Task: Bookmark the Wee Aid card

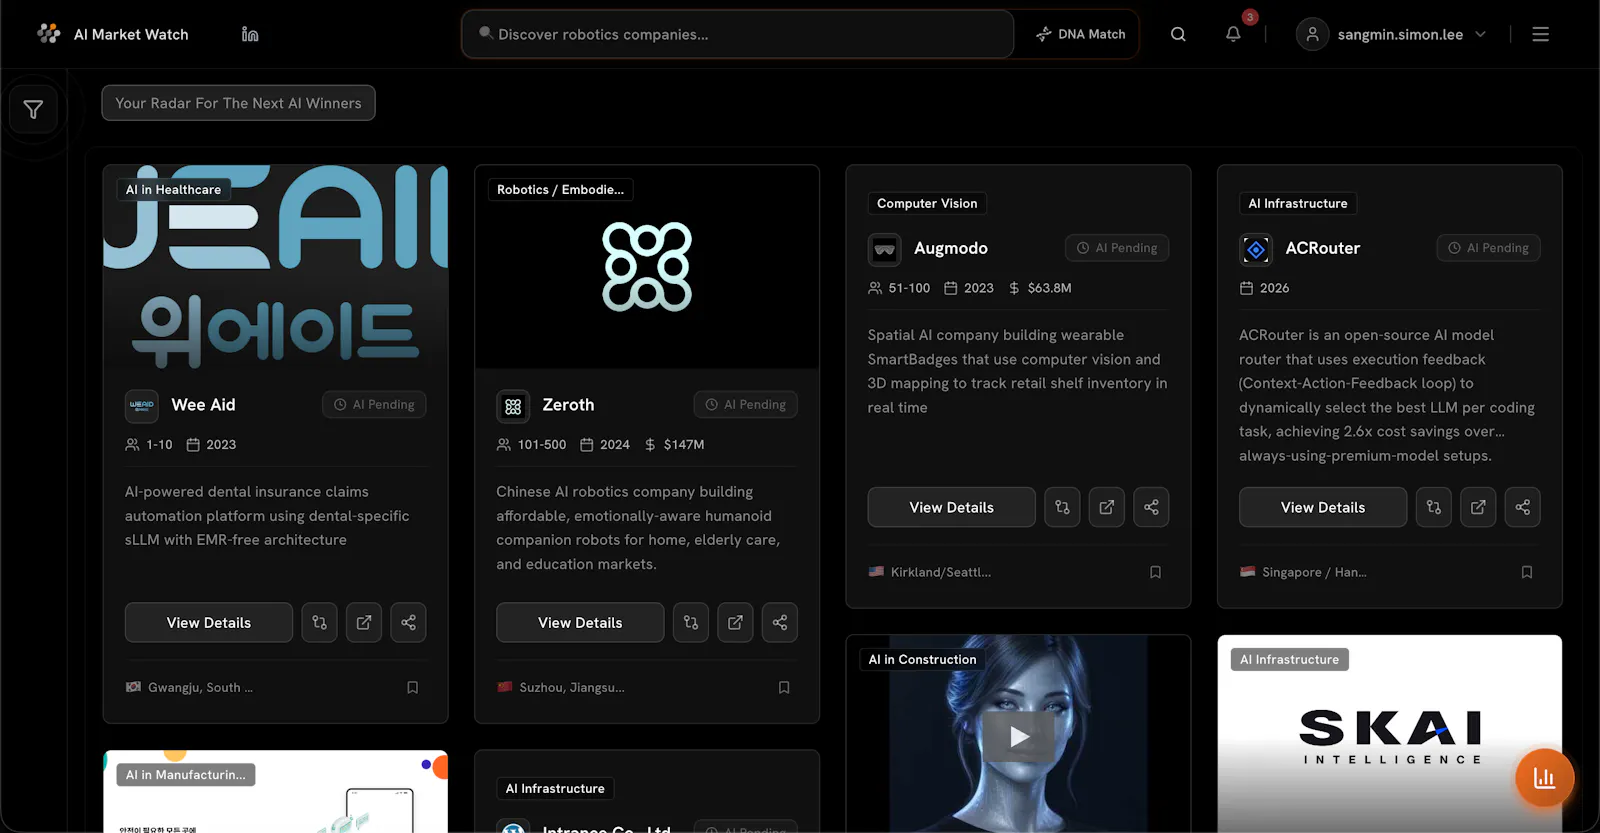Action: (412, 687)
